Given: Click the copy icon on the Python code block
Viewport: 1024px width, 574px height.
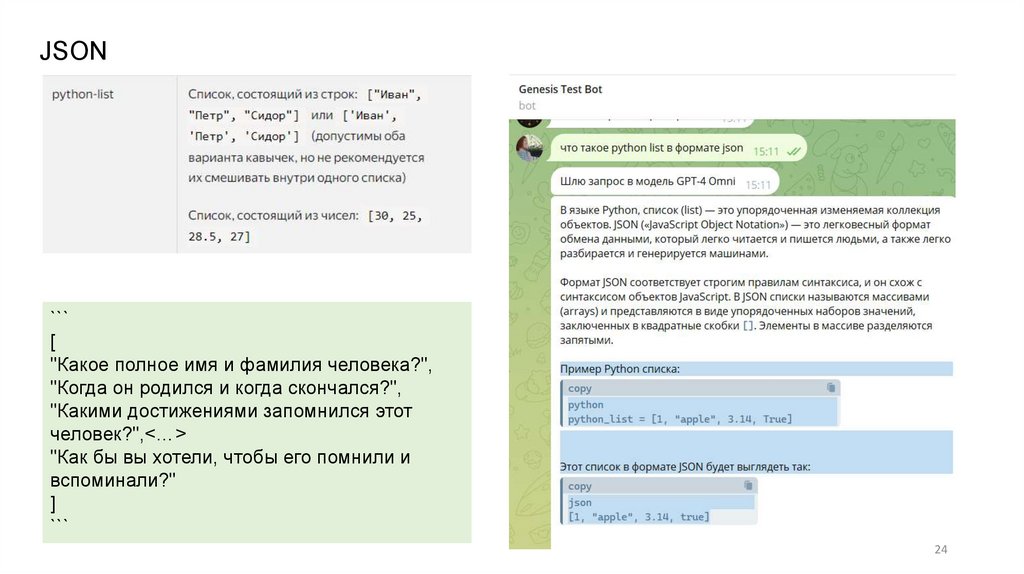Looking at the screenshot, I should [831, 388].
